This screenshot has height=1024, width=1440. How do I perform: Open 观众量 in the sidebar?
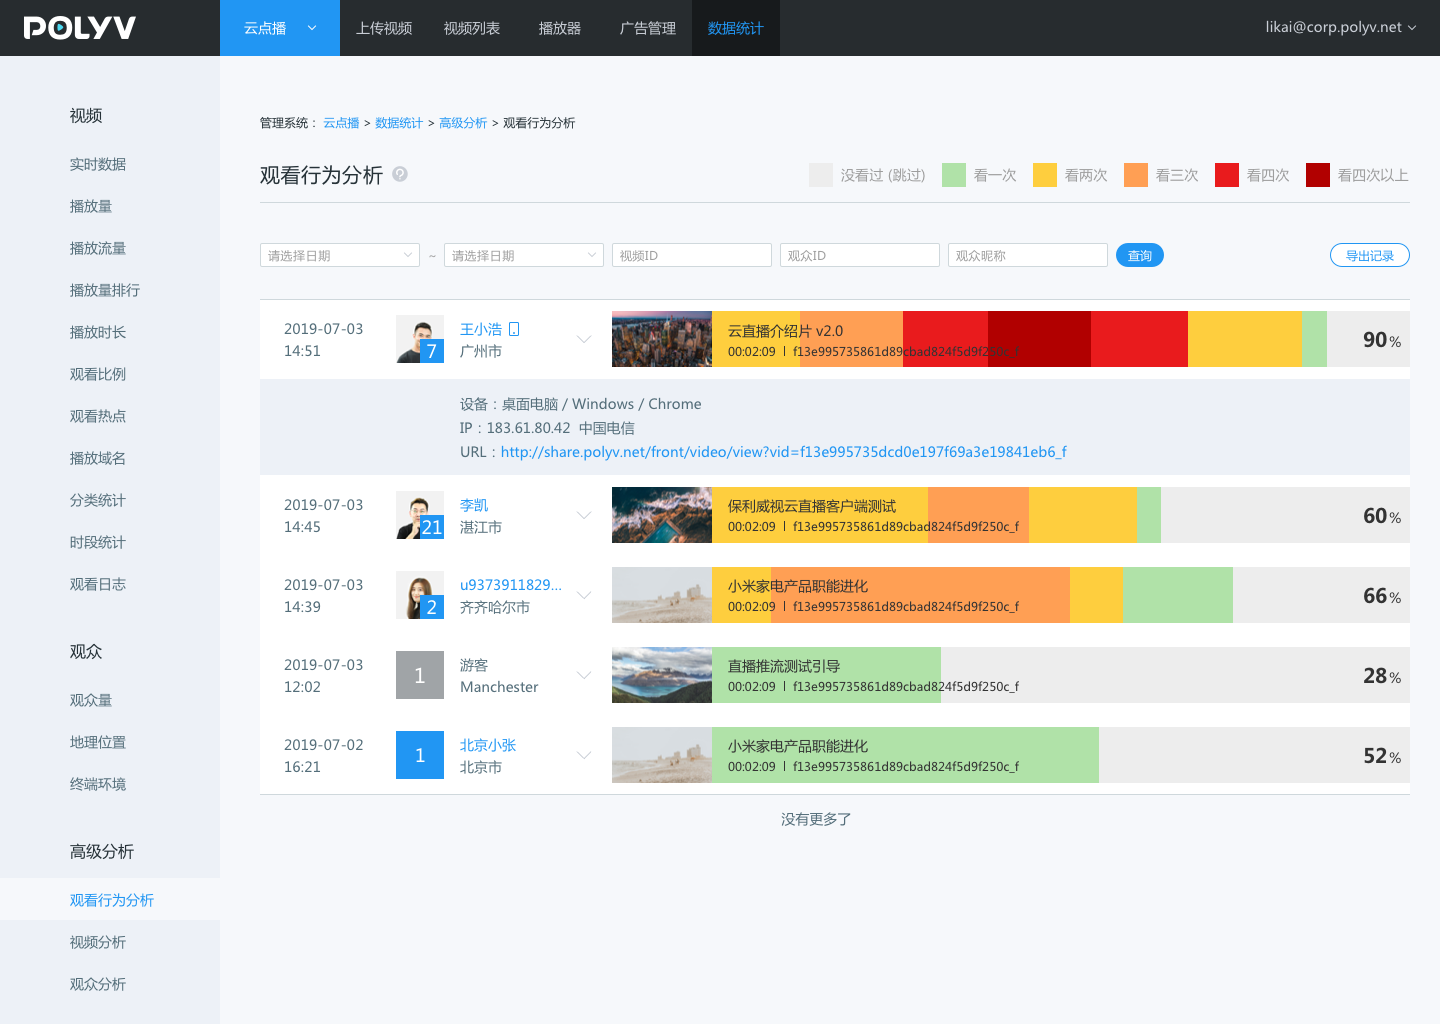coord(91,700)
